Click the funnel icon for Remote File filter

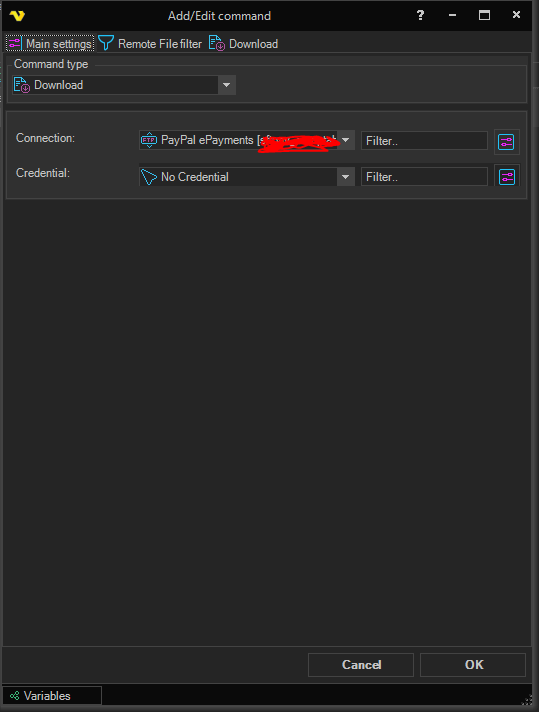click(x=106, y=43)
